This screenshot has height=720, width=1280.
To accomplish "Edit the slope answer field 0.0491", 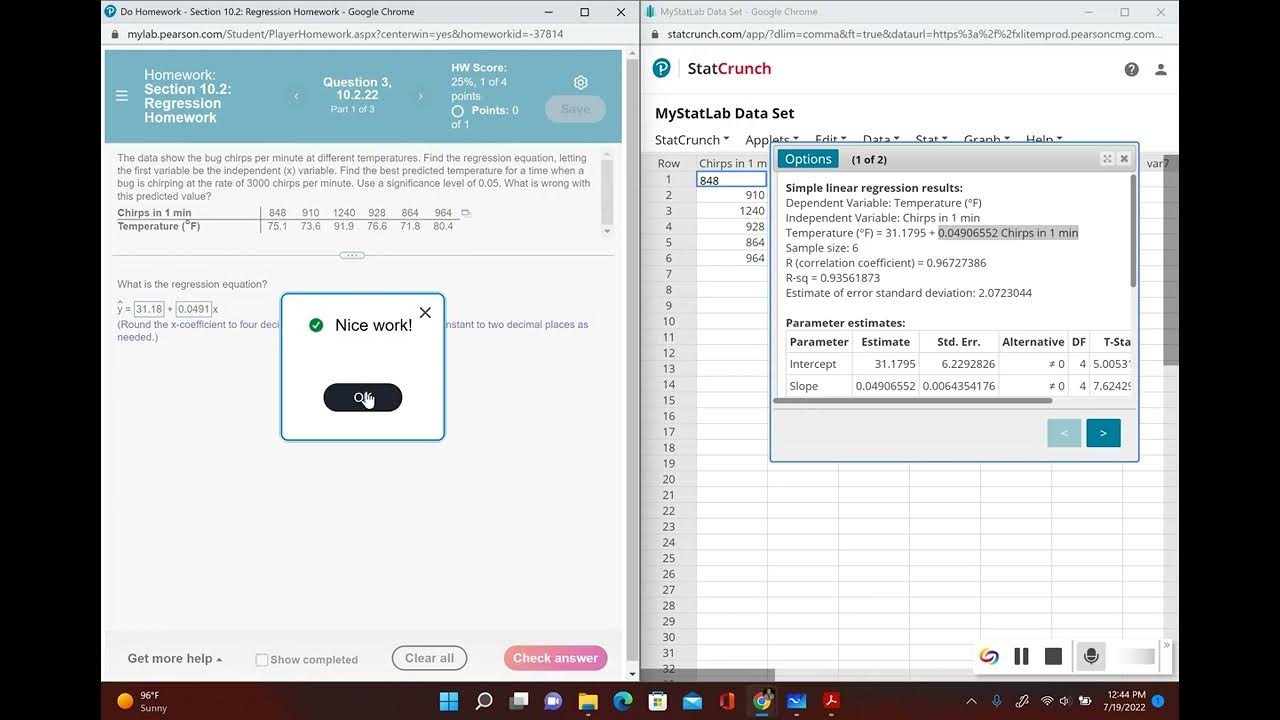I will click(194, 309).
